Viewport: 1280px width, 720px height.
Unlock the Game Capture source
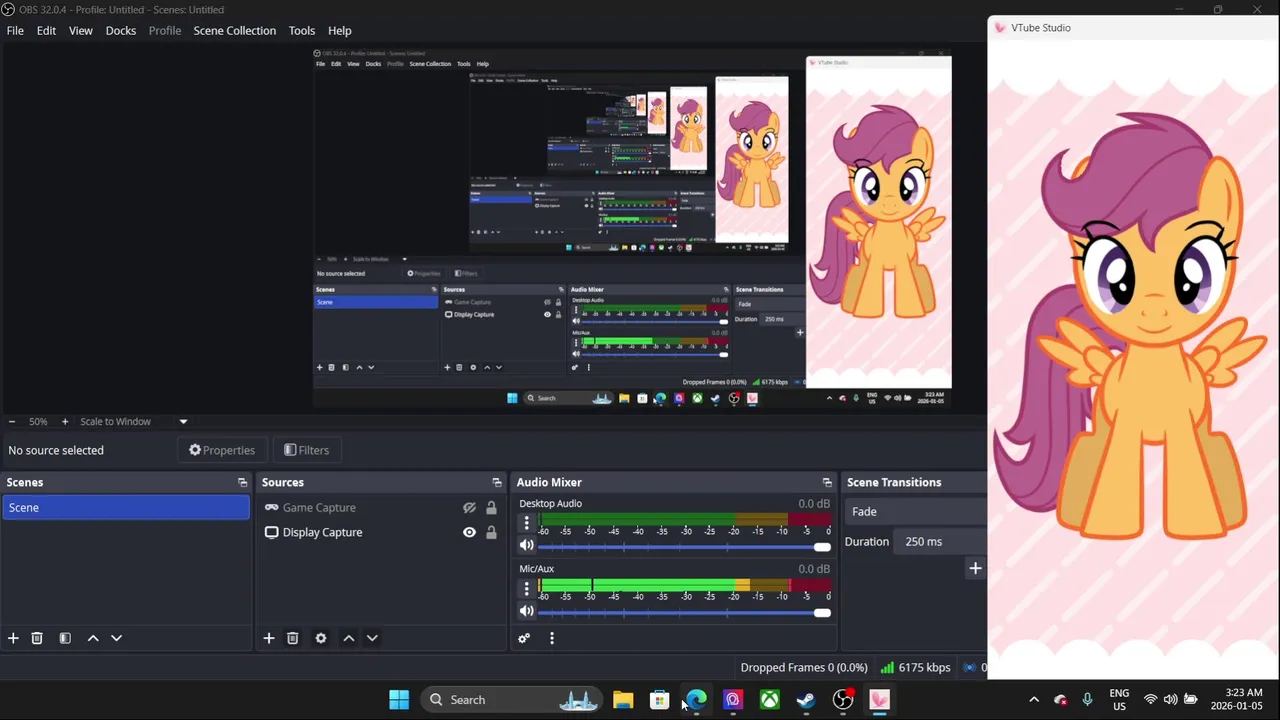491,508
